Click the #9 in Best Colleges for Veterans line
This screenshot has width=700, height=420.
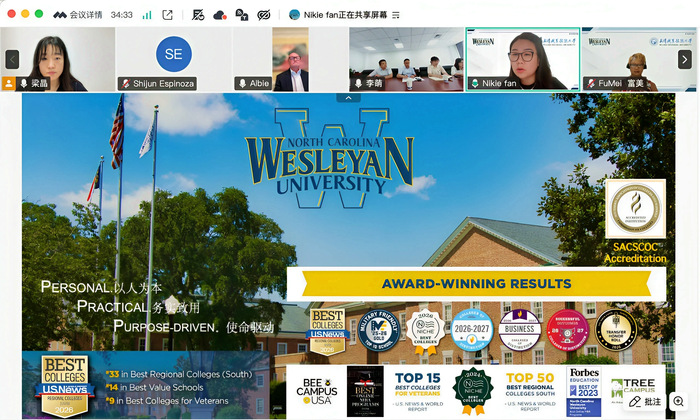pos(167,401)
